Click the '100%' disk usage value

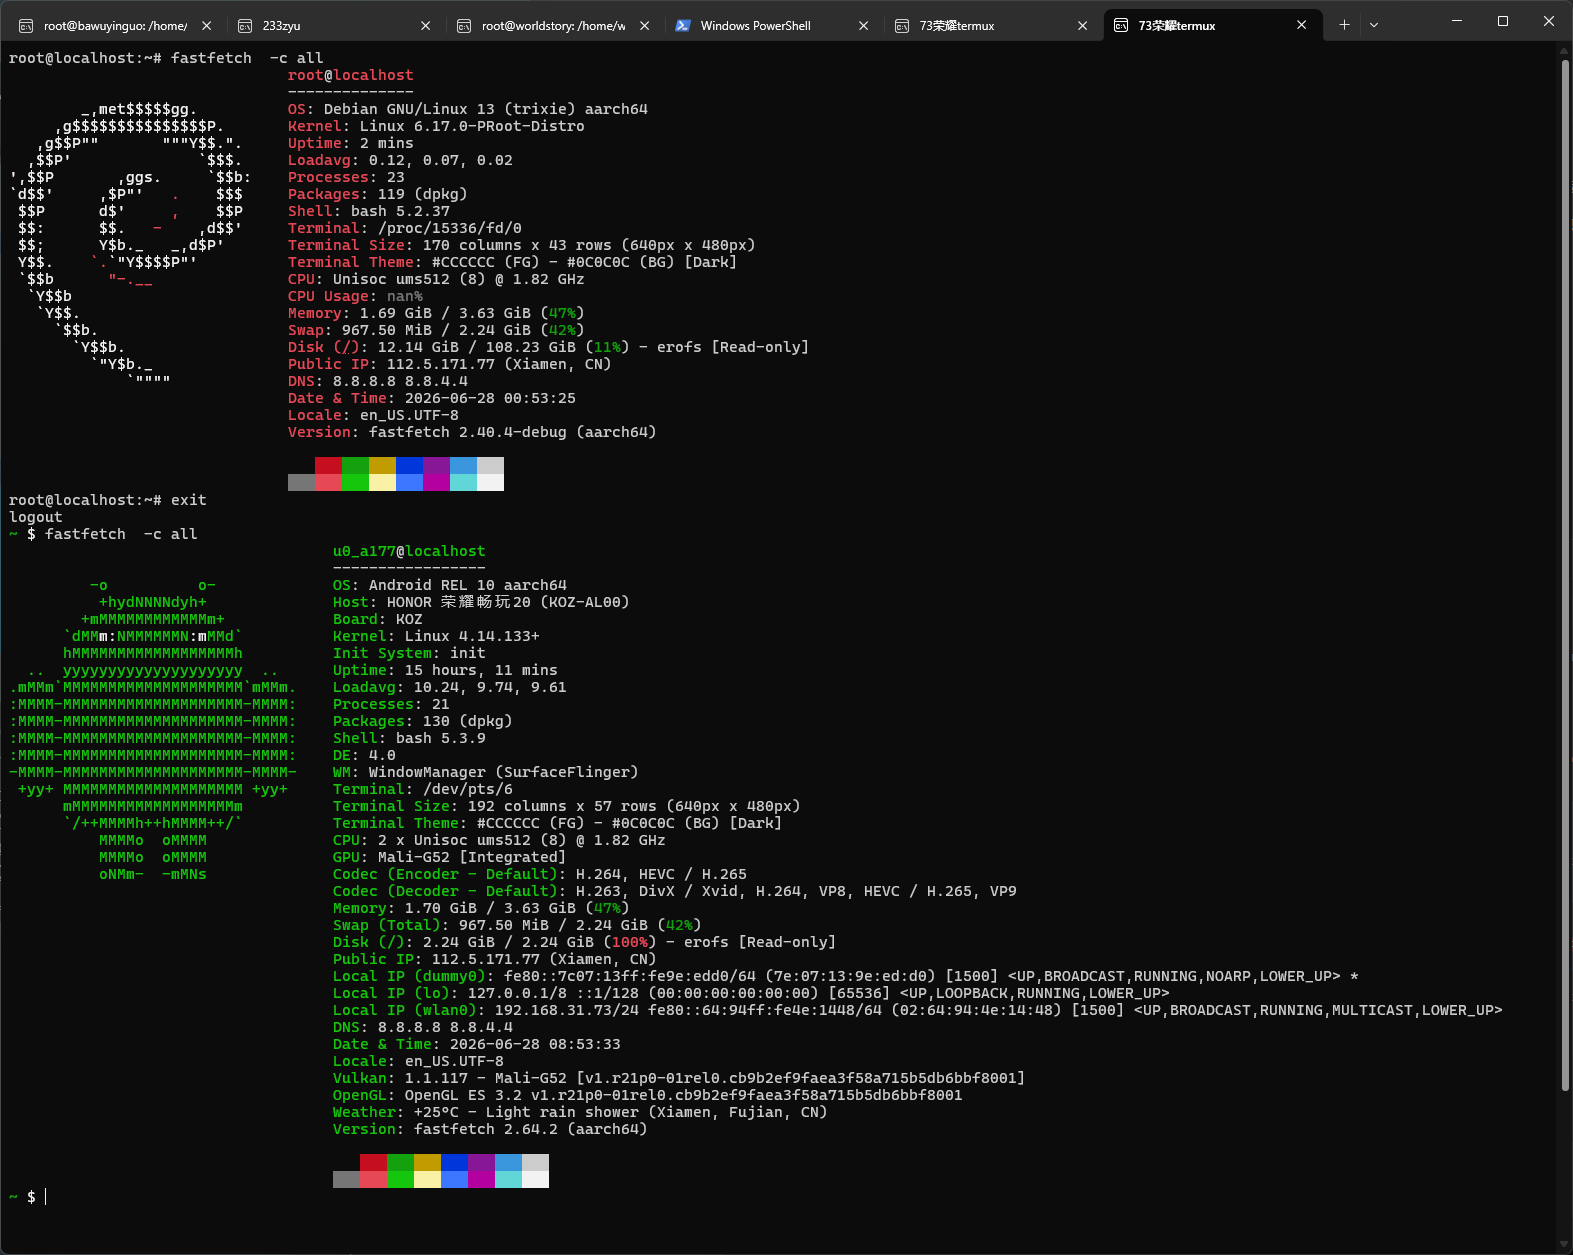pos(630,942)
